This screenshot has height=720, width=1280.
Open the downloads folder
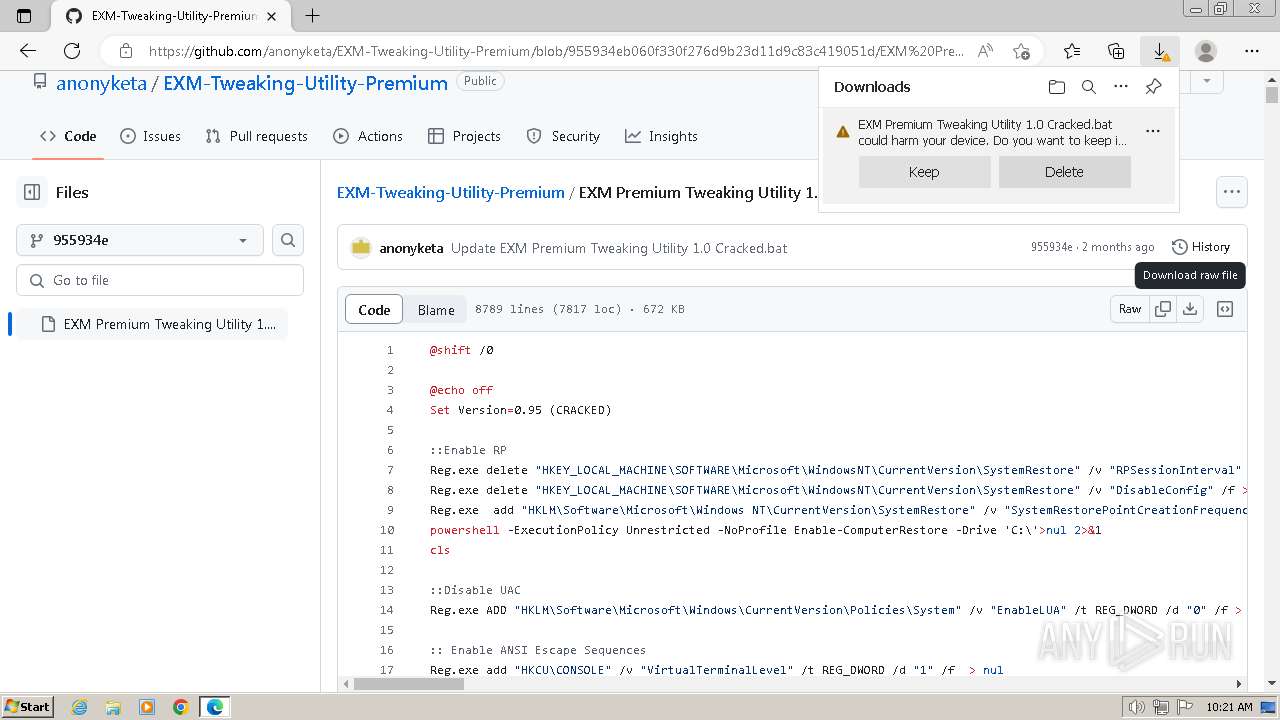point(1057,87)
